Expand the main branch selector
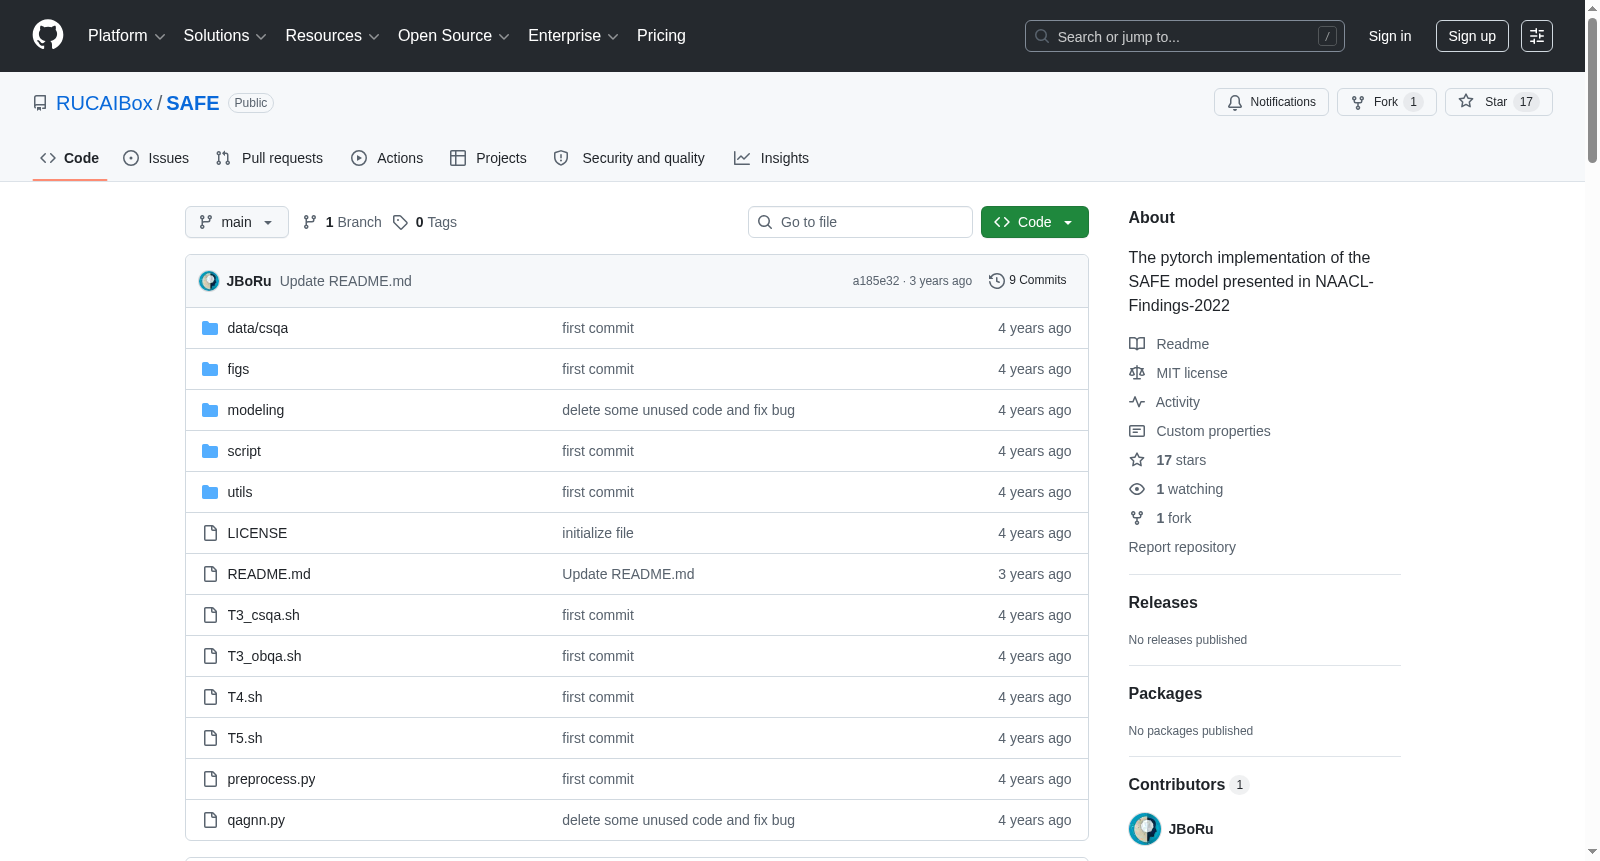 tap(237, 222)
